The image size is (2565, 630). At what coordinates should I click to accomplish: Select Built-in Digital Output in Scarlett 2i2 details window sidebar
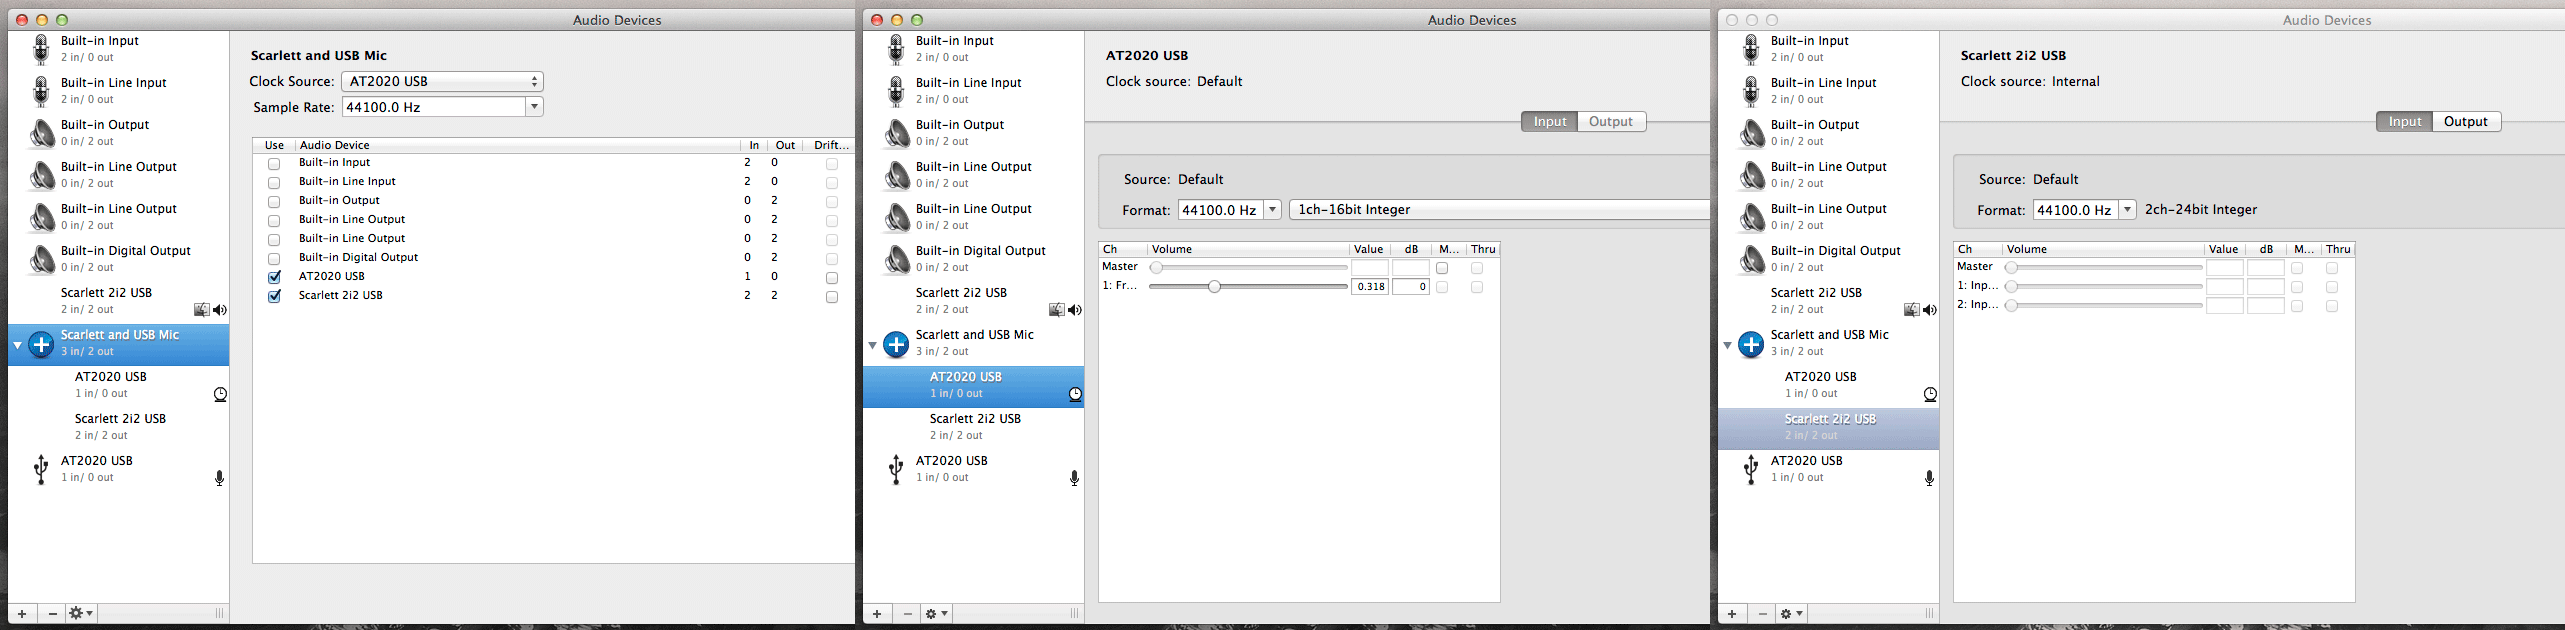click(x=1828, y=259)
